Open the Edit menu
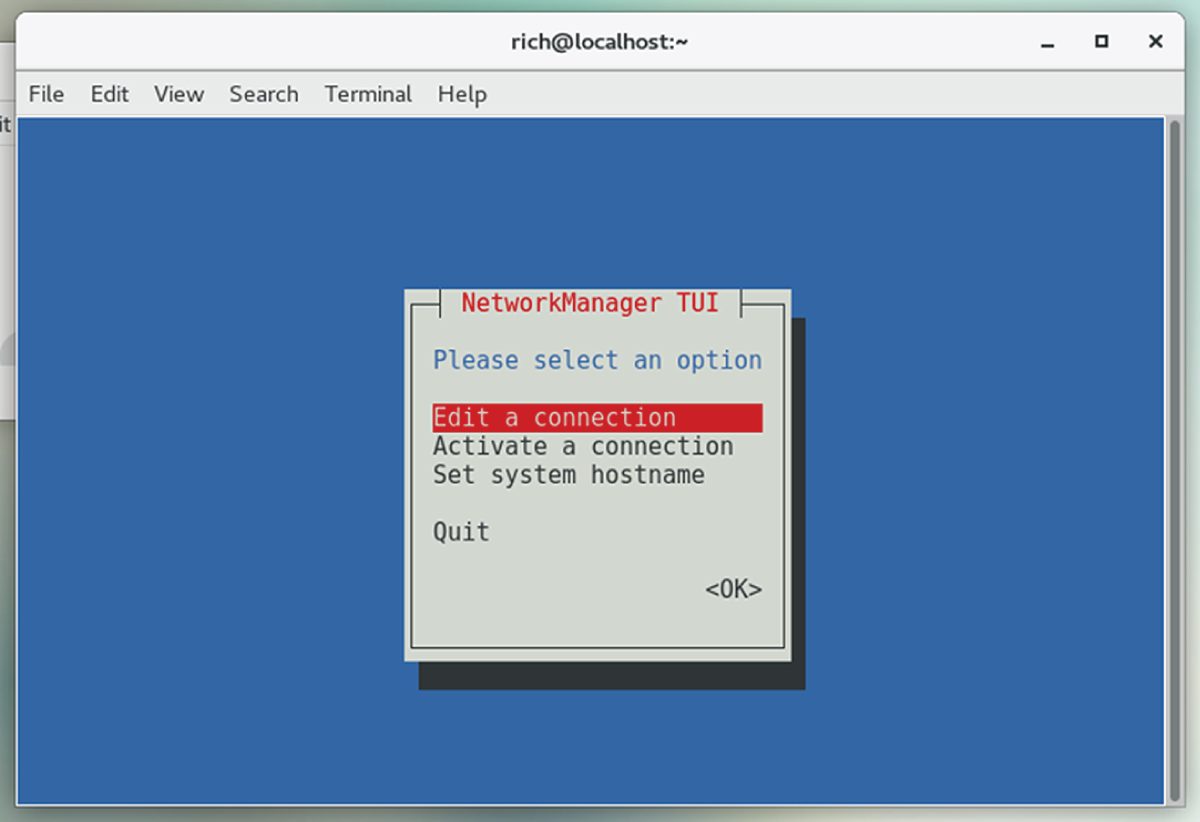This screenshot has height=822, width=1200. coord(109,94)
